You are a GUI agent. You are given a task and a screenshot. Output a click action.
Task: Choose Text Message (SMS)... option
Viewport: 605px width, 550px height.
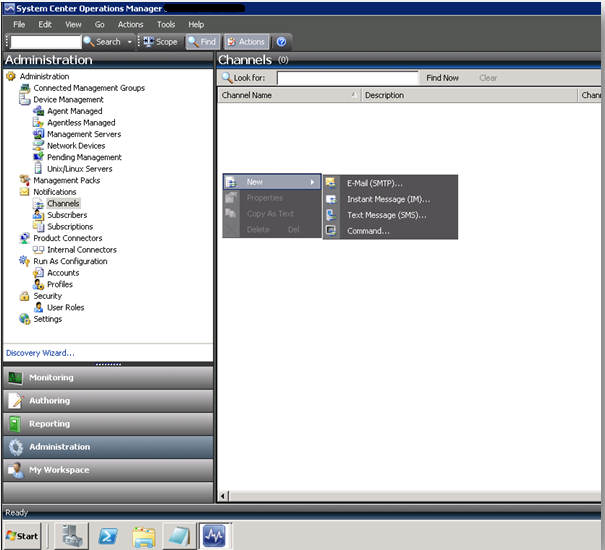[390, 215]
